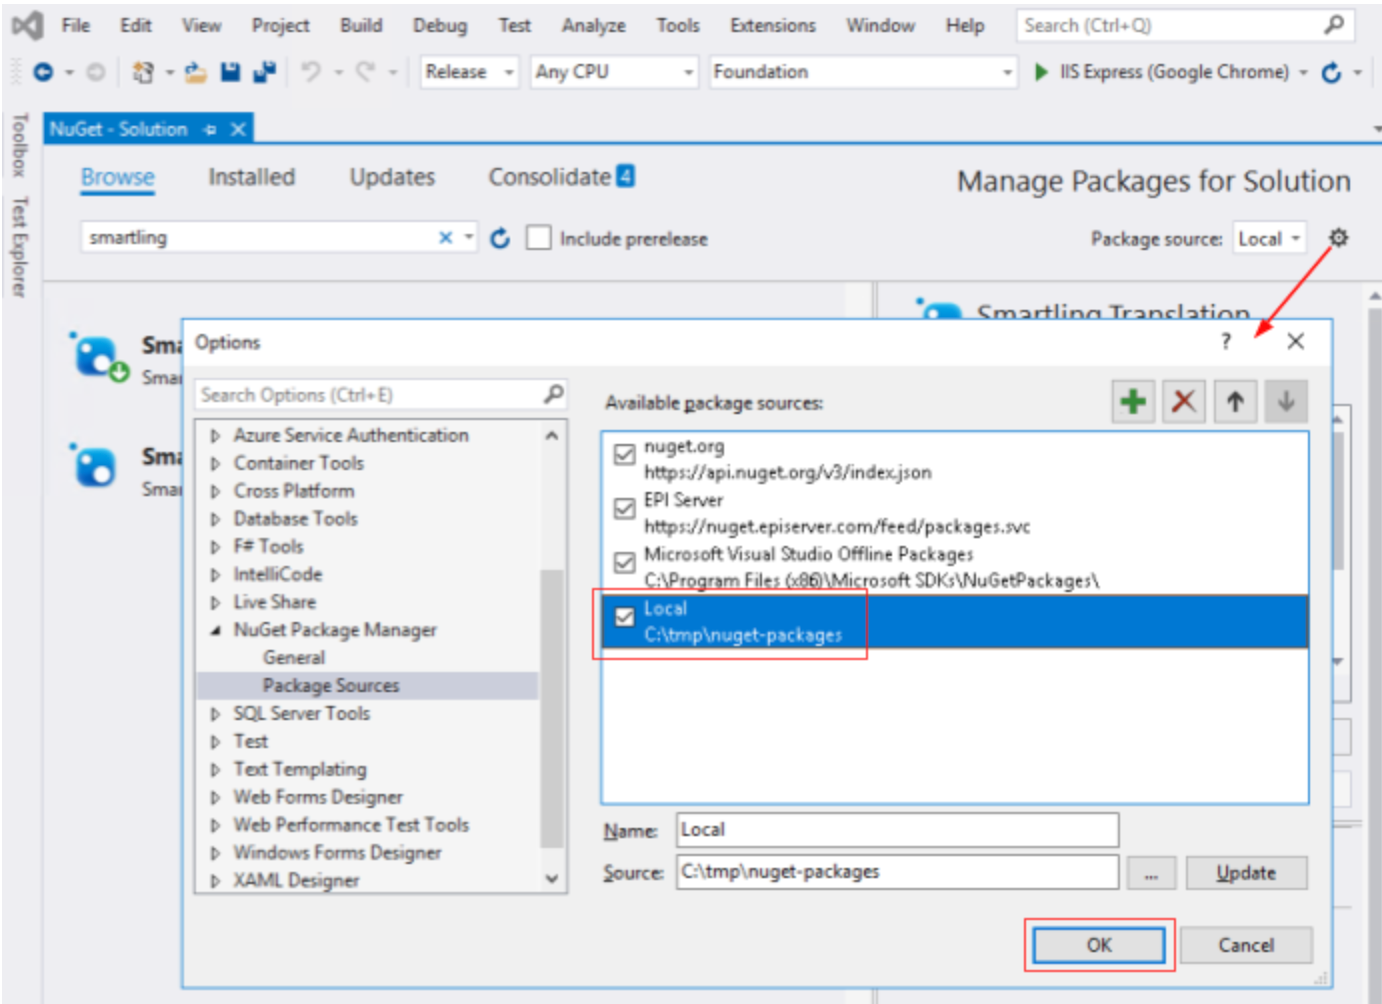
Task: Open the Extensions menu
Action: [x=772, y=25]
